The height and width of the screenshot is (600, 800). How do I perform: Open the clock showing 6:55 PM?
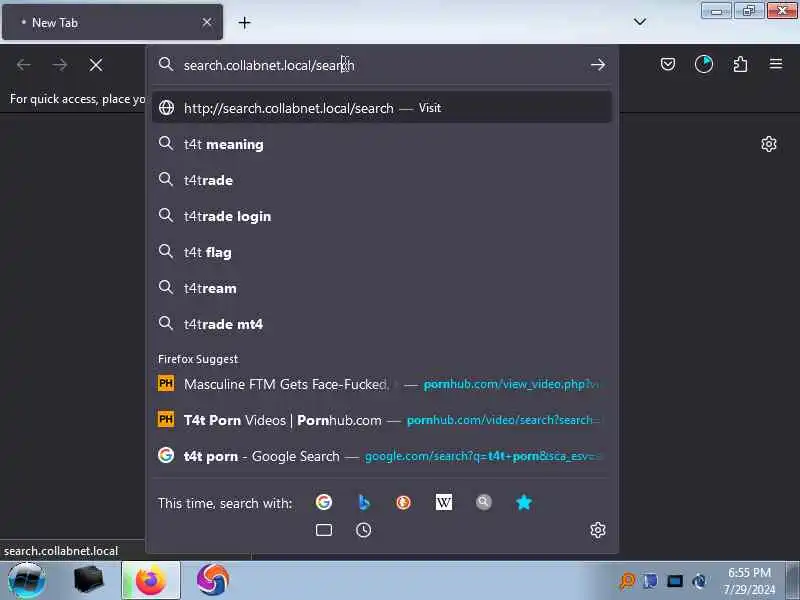click(x=749, y=581)
